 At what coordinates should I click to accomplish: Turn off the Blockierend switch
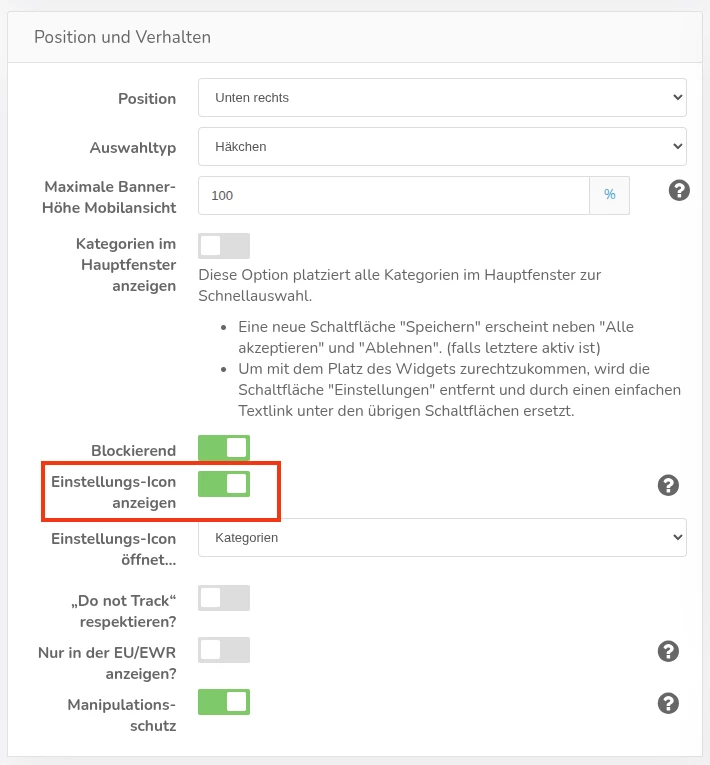[224, 447]
